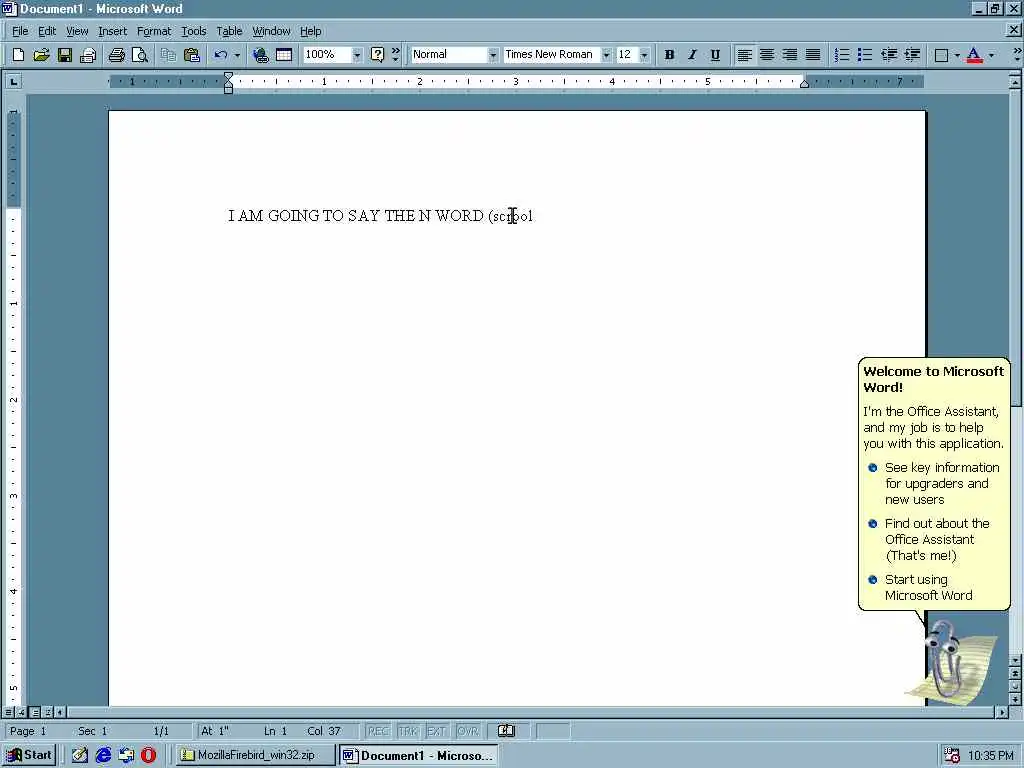Open the Format menu
The width and height of the screenshot is (1024, 768).
pos(154,31)
